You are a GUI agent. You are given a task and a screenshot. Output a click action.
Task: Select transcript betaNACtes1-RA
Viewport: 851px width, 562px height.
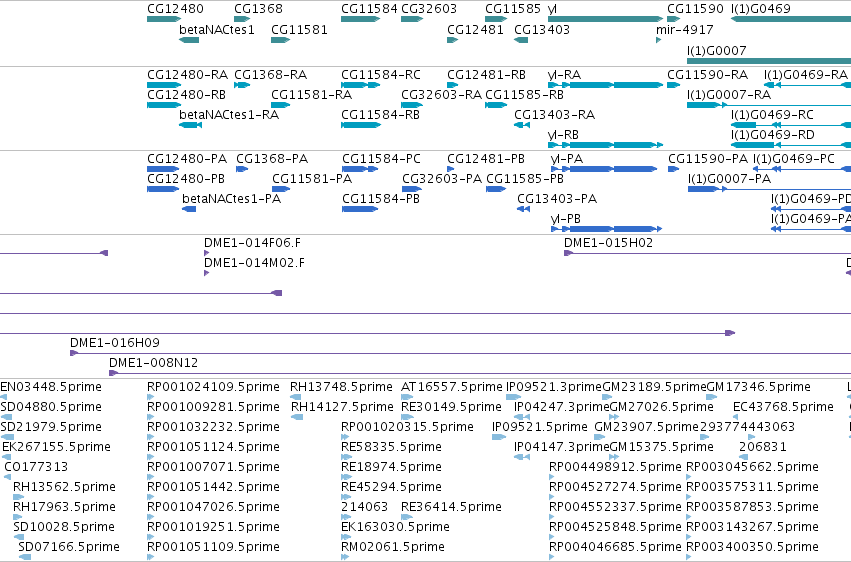(x=190, y=125)
